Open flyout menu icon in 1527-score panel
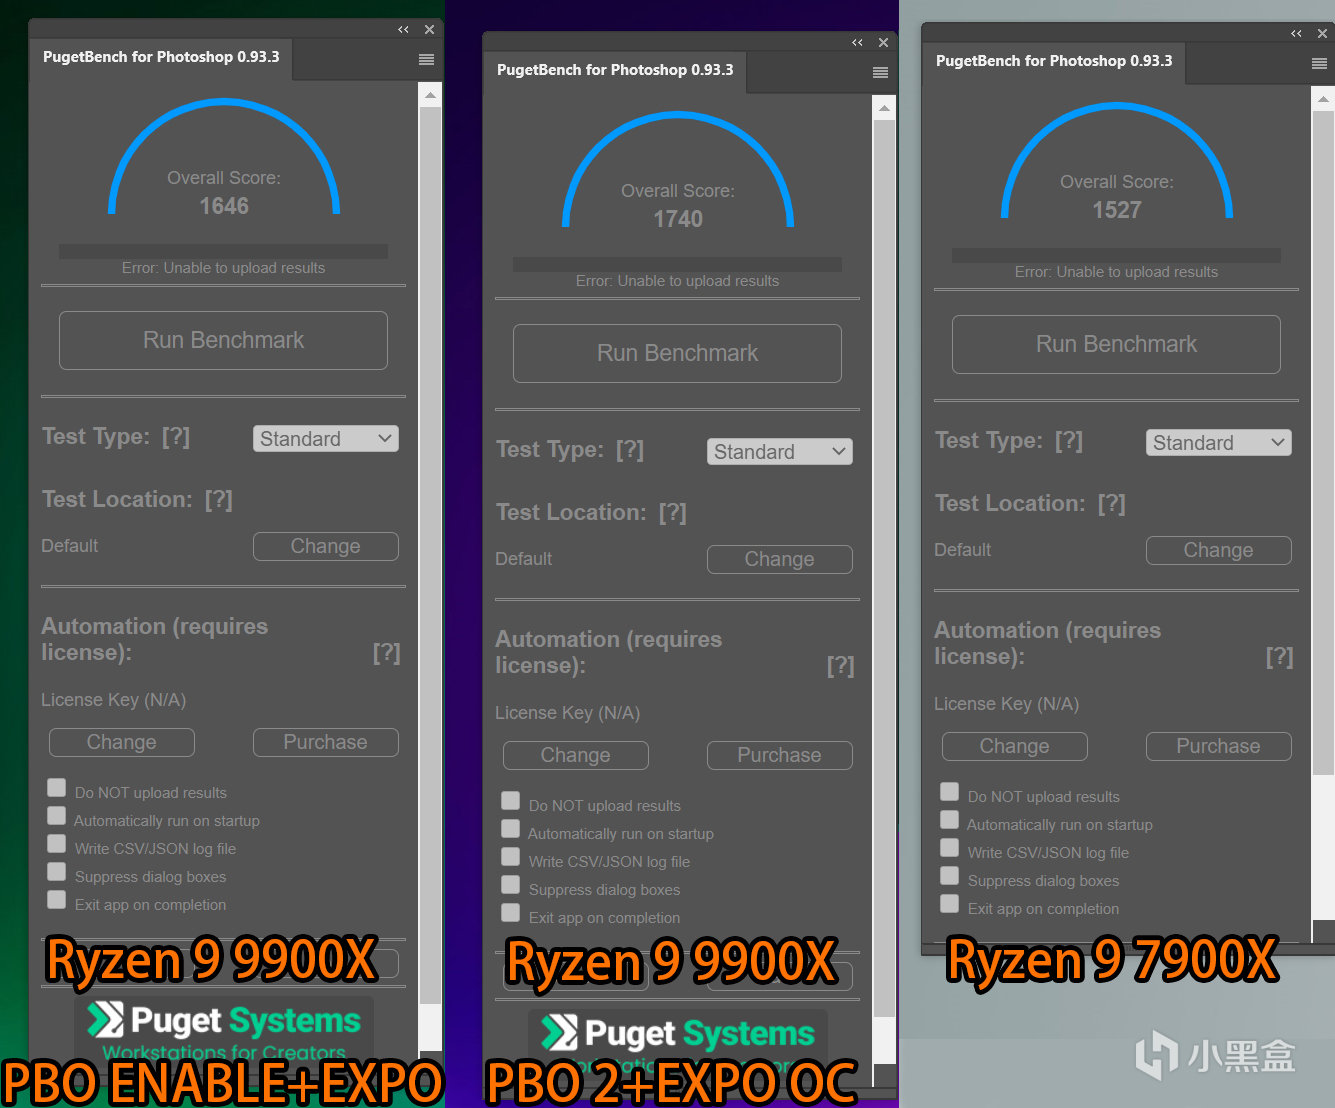Screen dimensions: 1335x1108 click(x=1319, y=64)
